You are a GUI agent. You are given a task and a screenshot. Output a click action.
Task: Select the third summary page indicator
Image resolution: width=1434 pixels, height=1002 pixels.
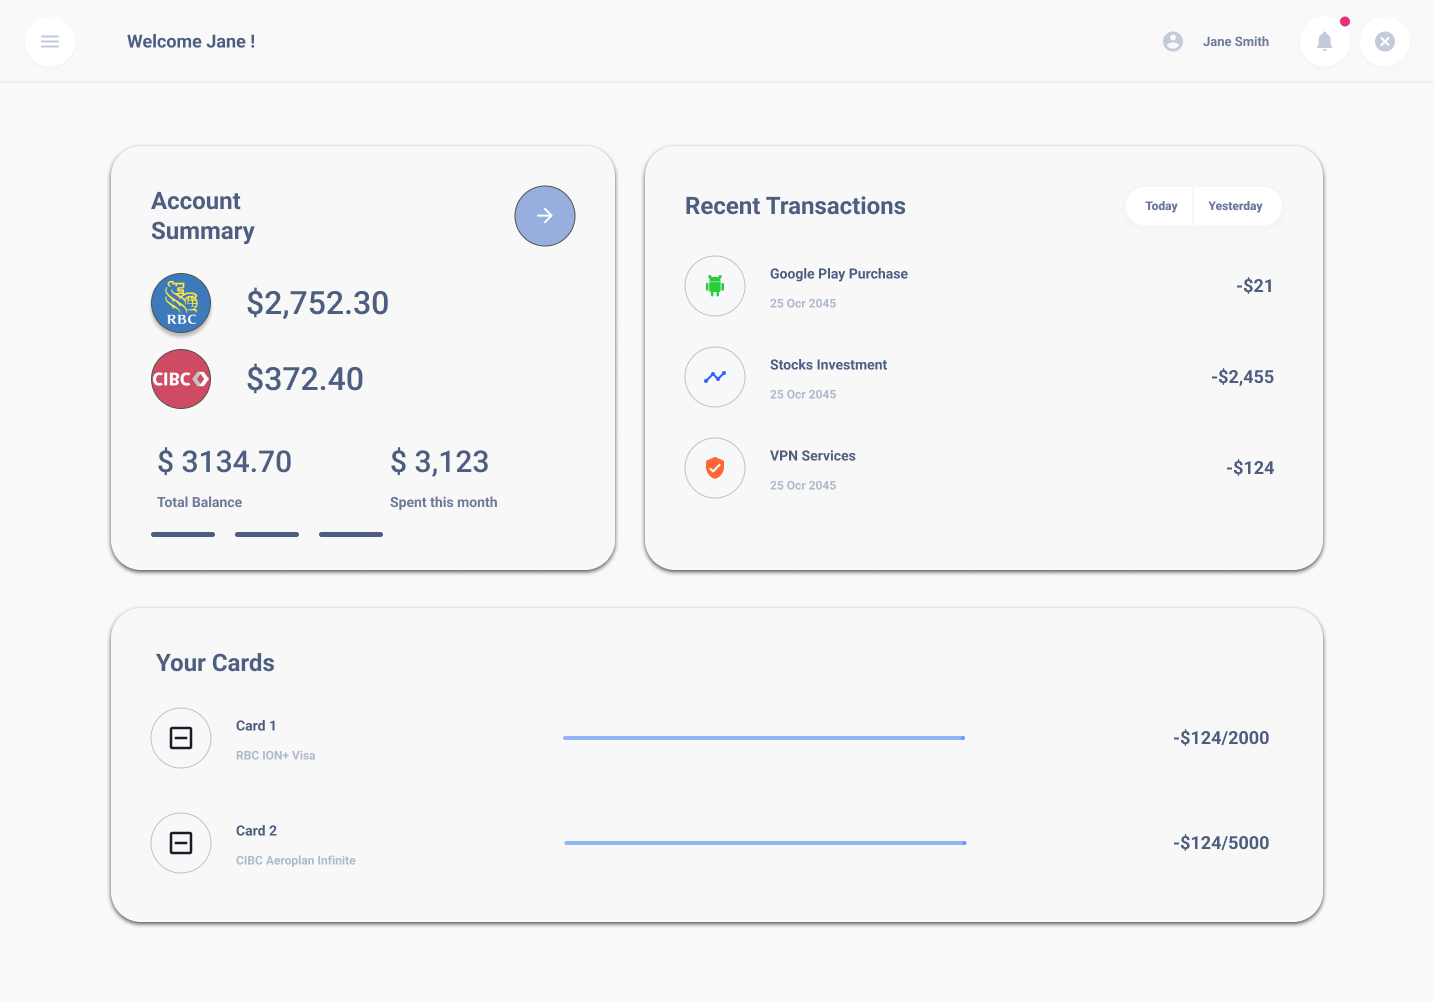coord(351,535)
